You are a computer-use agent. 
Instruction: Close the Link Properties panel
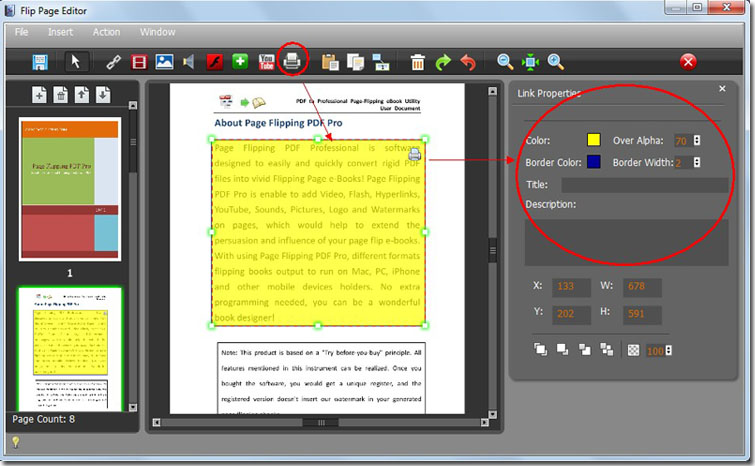(x=722, y=89)
